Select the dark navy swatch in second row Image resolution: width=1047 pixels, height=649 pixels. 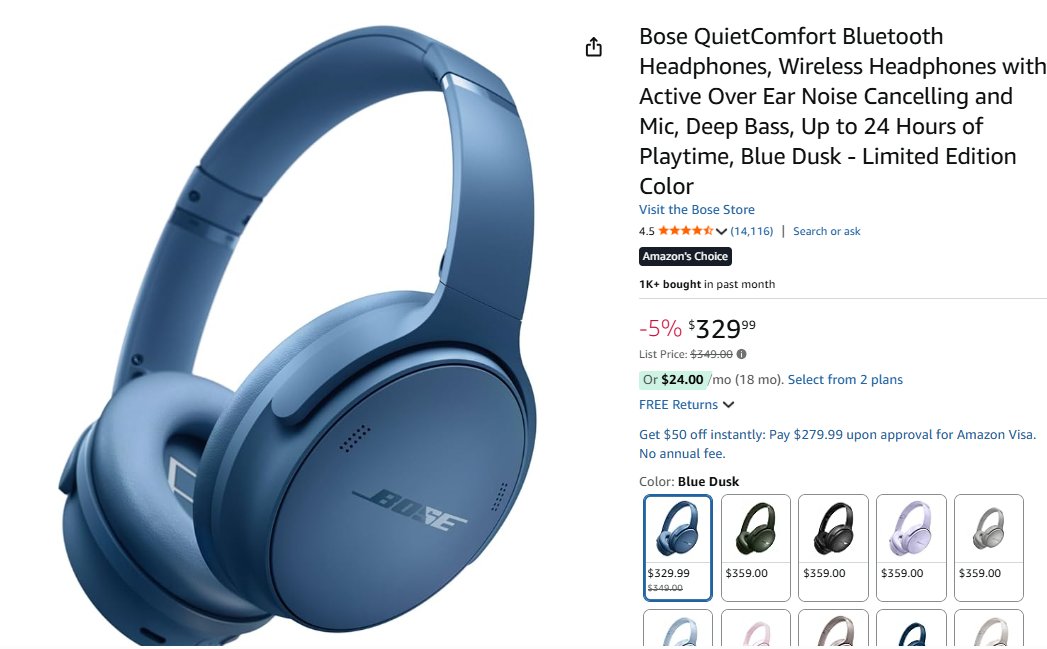[911, 628]
